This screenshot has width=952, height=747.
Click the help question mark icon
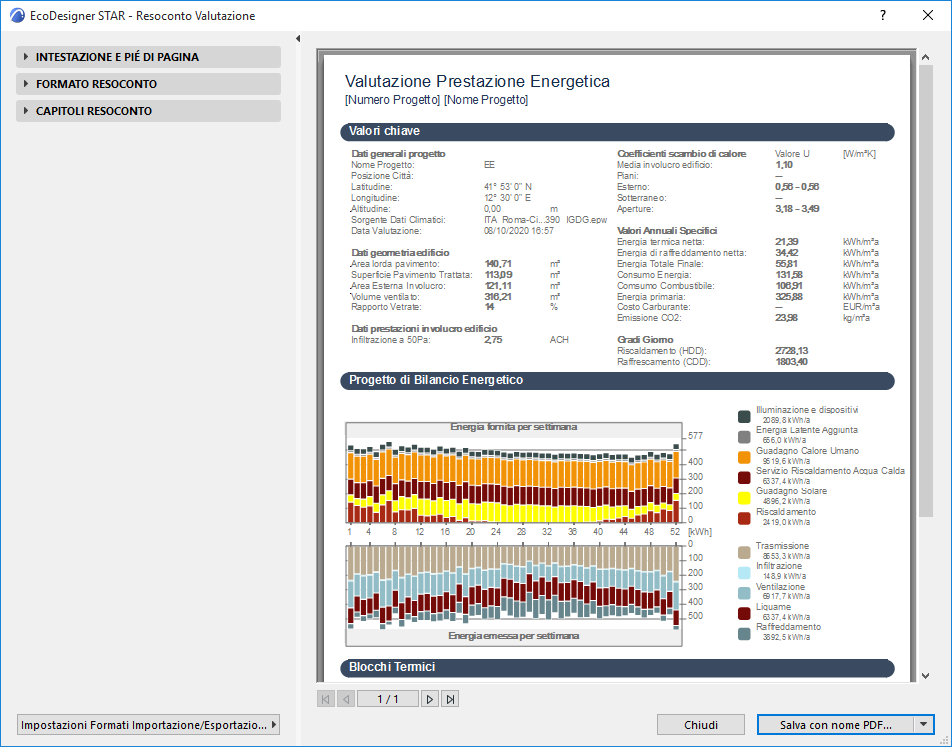(883, 15)
